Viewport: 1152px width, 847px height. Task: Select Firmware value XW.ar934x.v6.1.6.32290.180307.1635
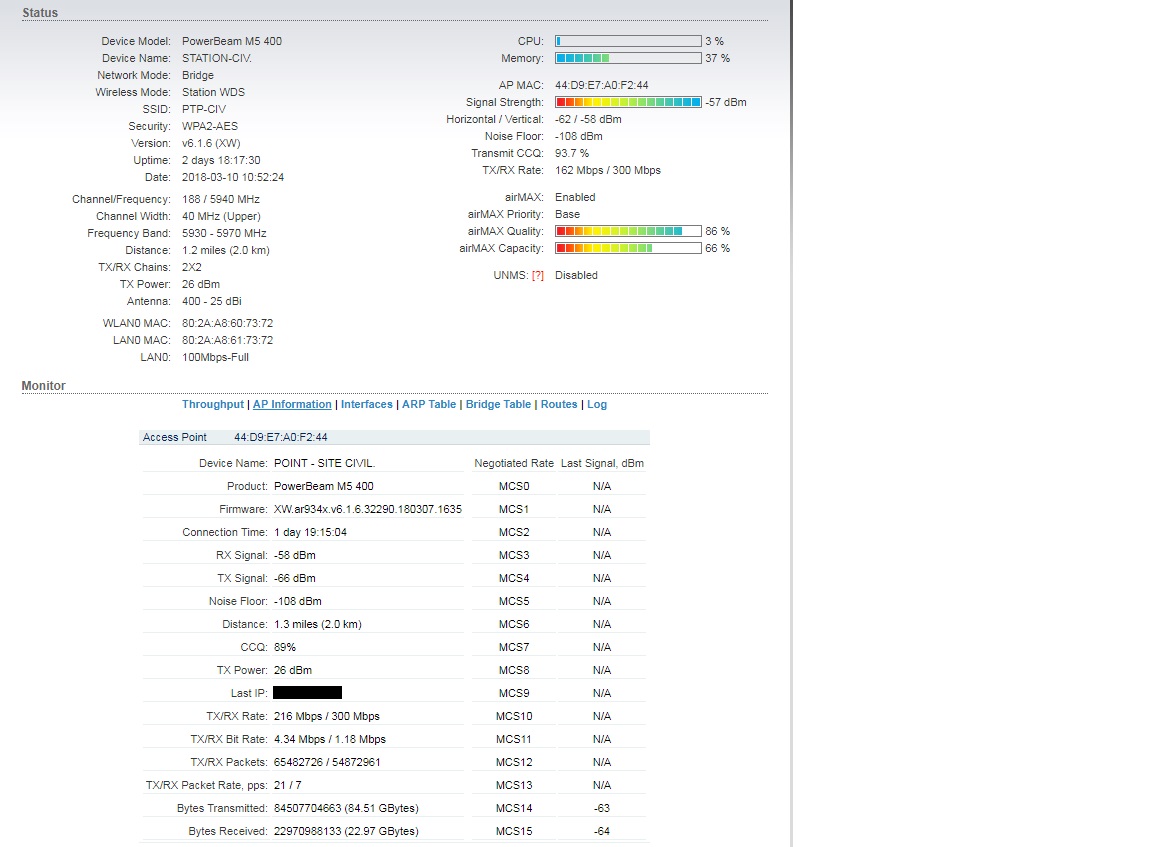coord(368,509)
